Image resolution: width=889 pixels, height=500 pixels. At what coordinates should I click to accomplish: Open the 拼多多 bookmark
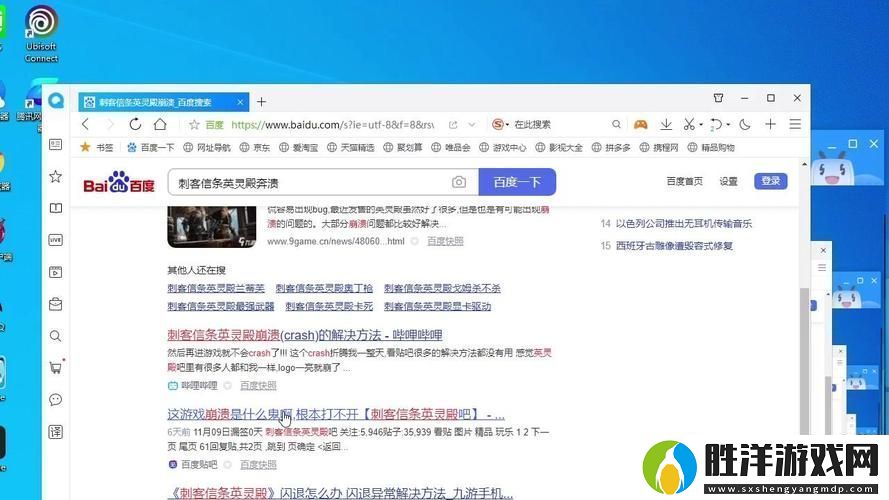click(611, 147)
